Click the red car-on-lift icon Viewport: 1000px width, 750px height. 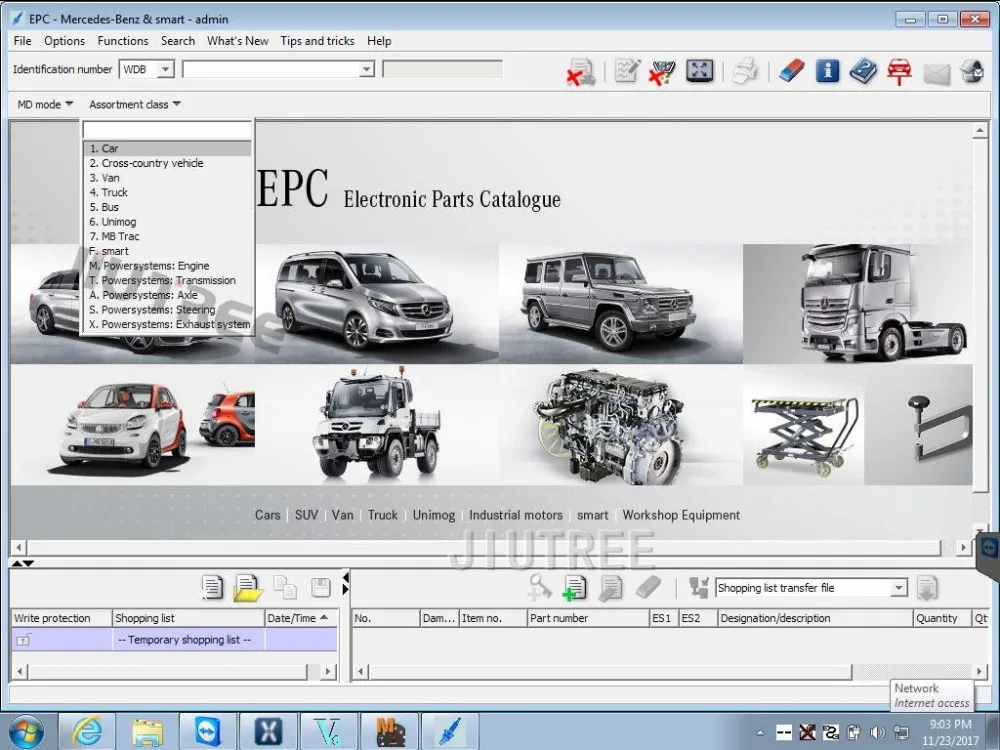tap(899, 71)
